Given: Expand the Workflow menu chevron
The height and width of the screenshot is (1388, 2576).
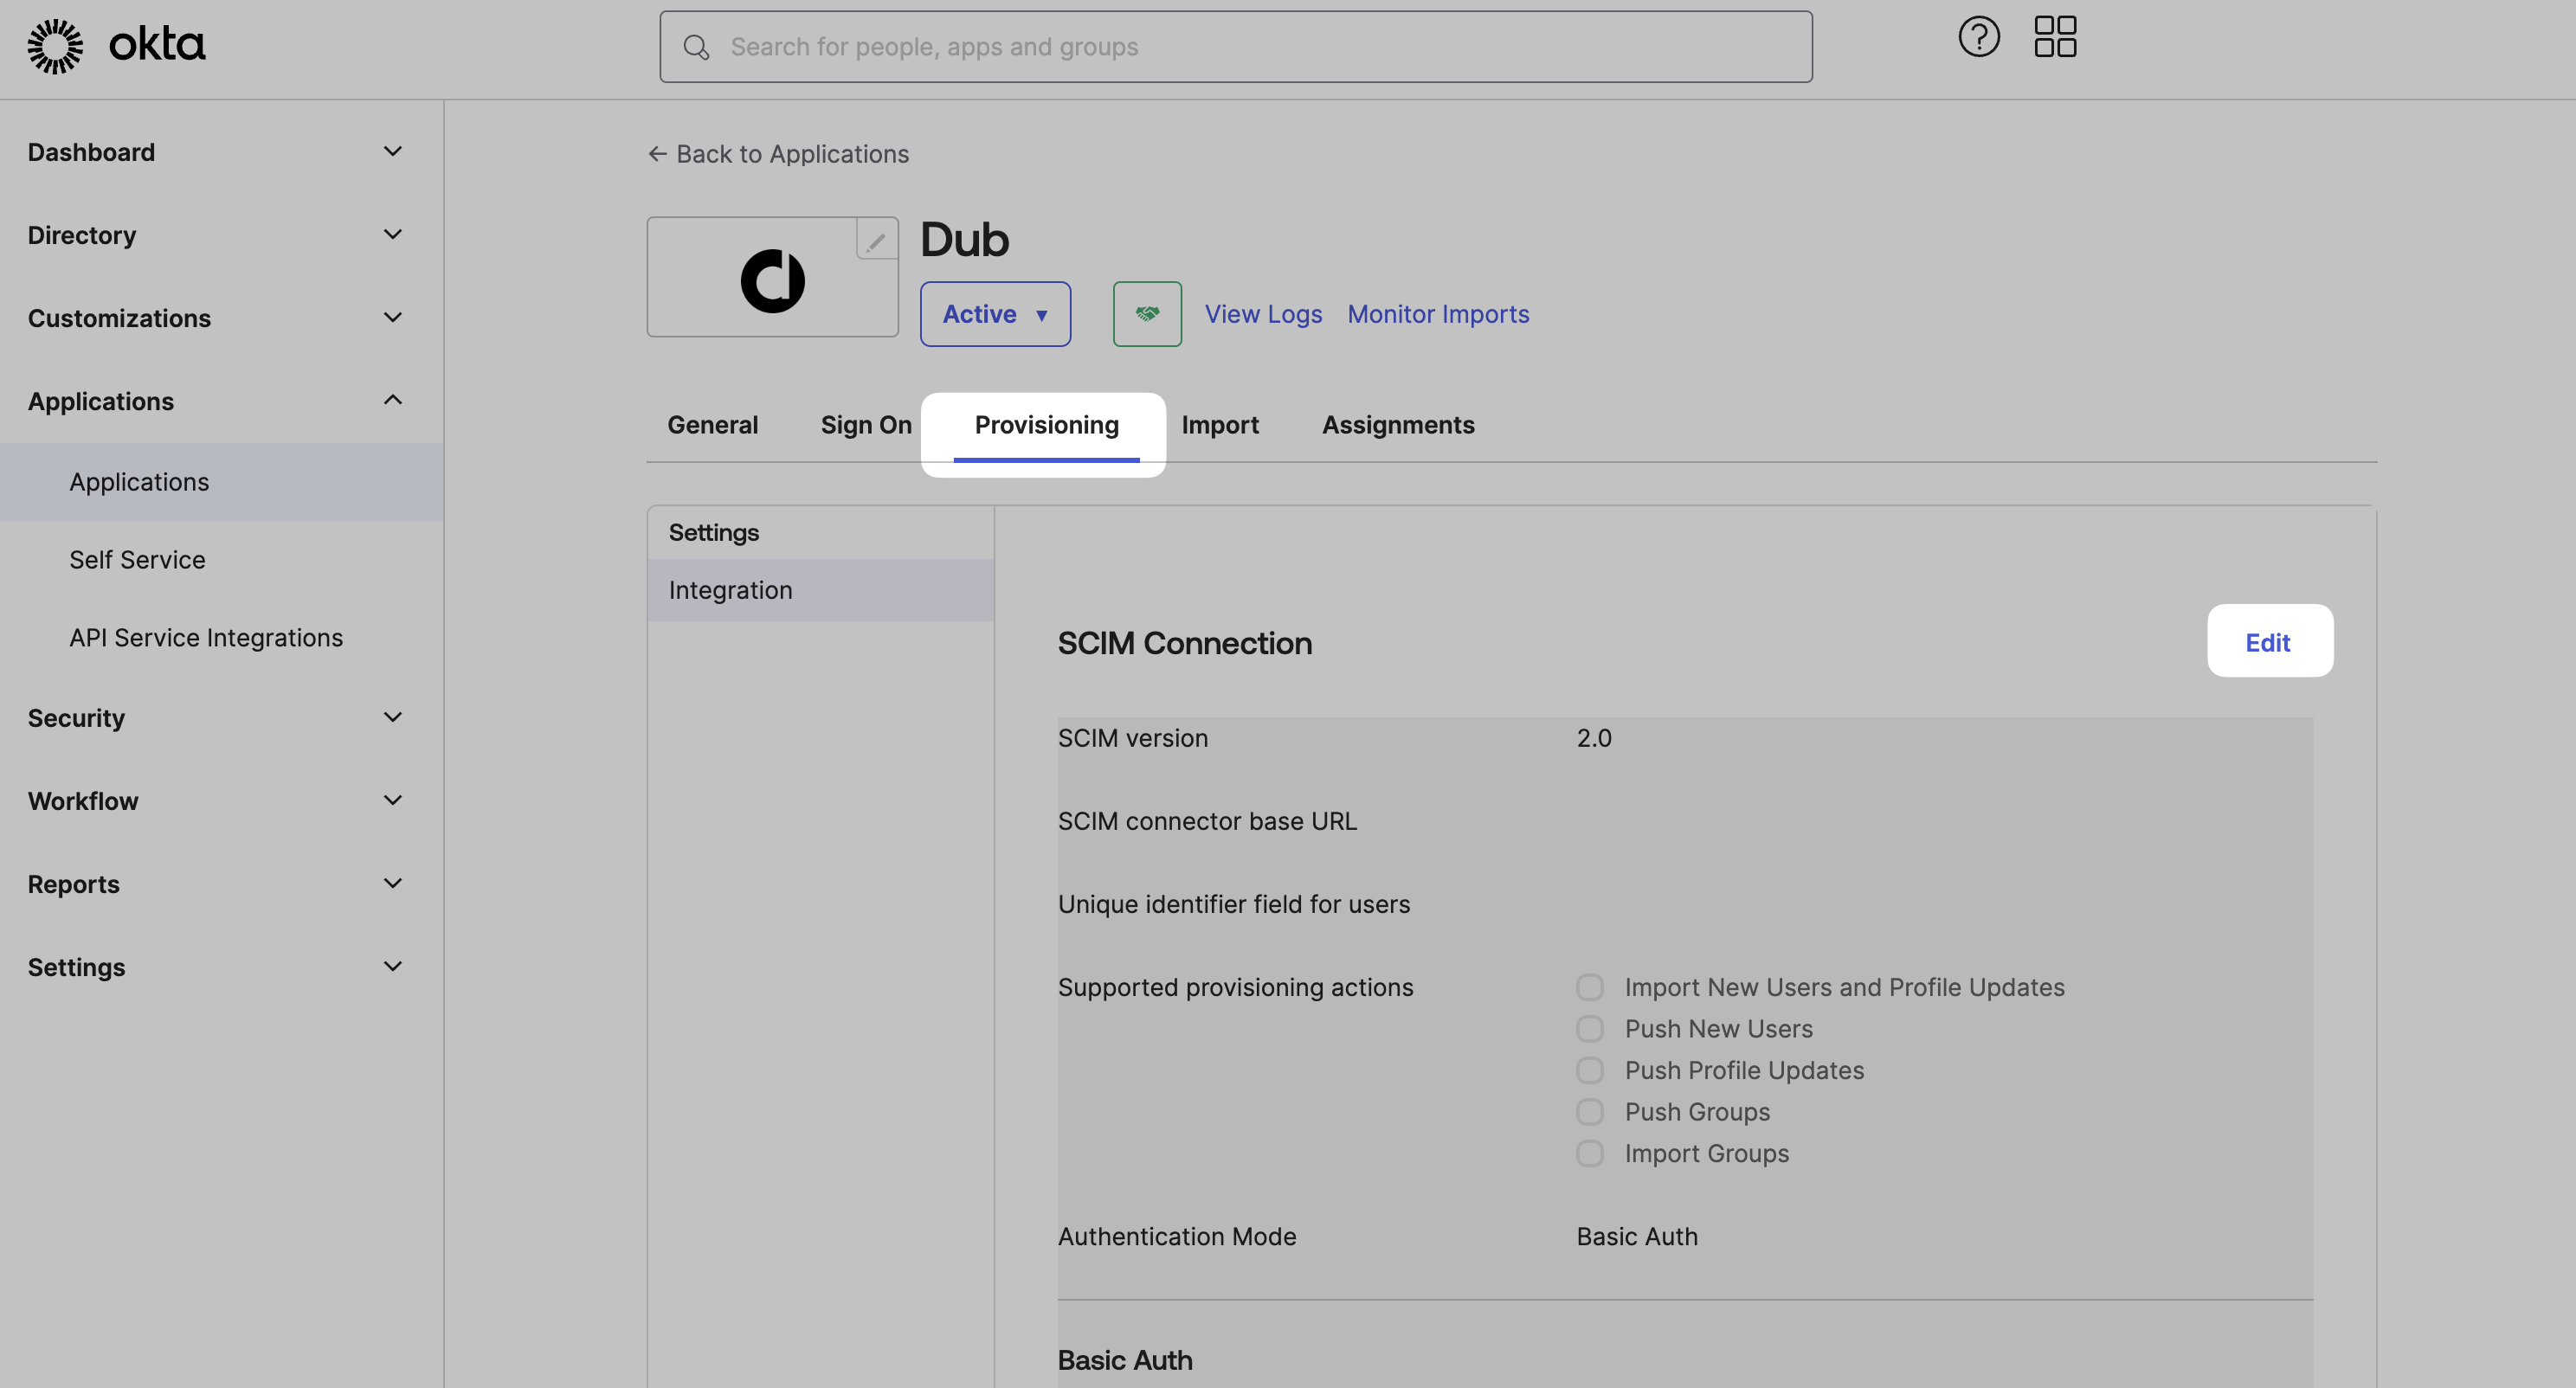Looking at the screenshot, I should [x=393, y=800].
